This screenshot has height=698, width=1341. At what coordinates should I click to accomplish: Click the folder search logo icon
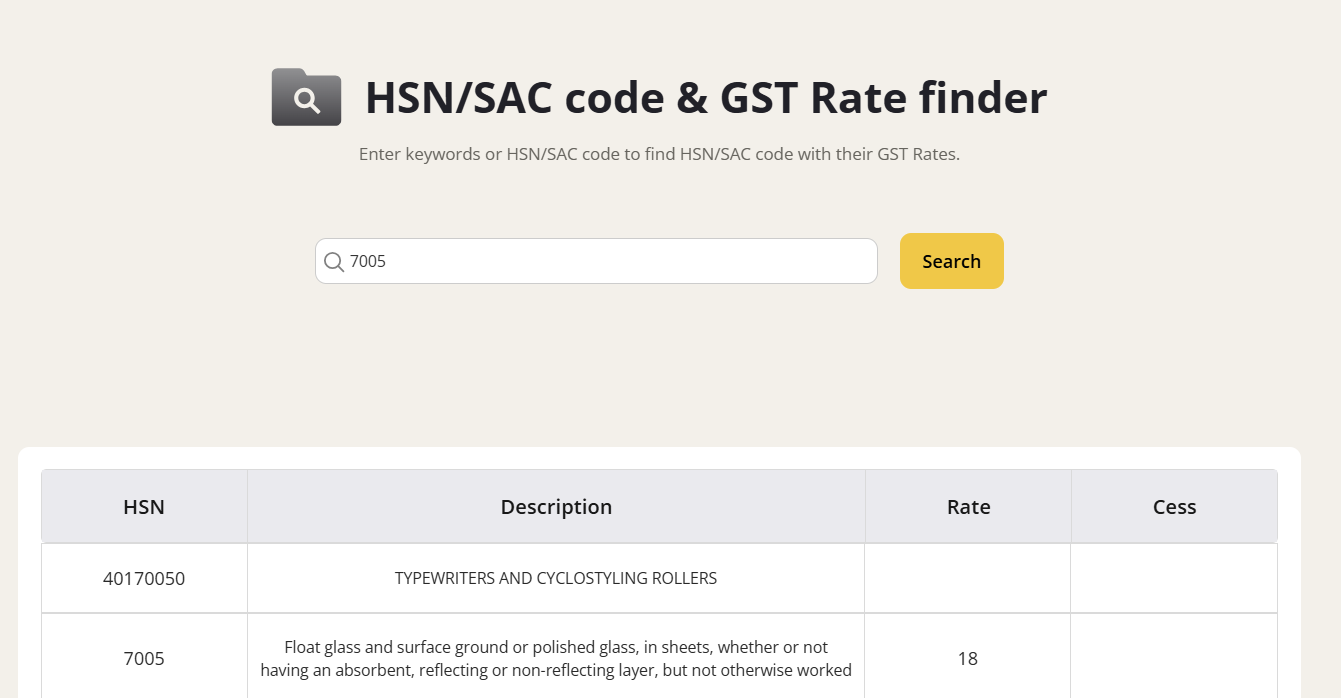[x=306, y=97]
